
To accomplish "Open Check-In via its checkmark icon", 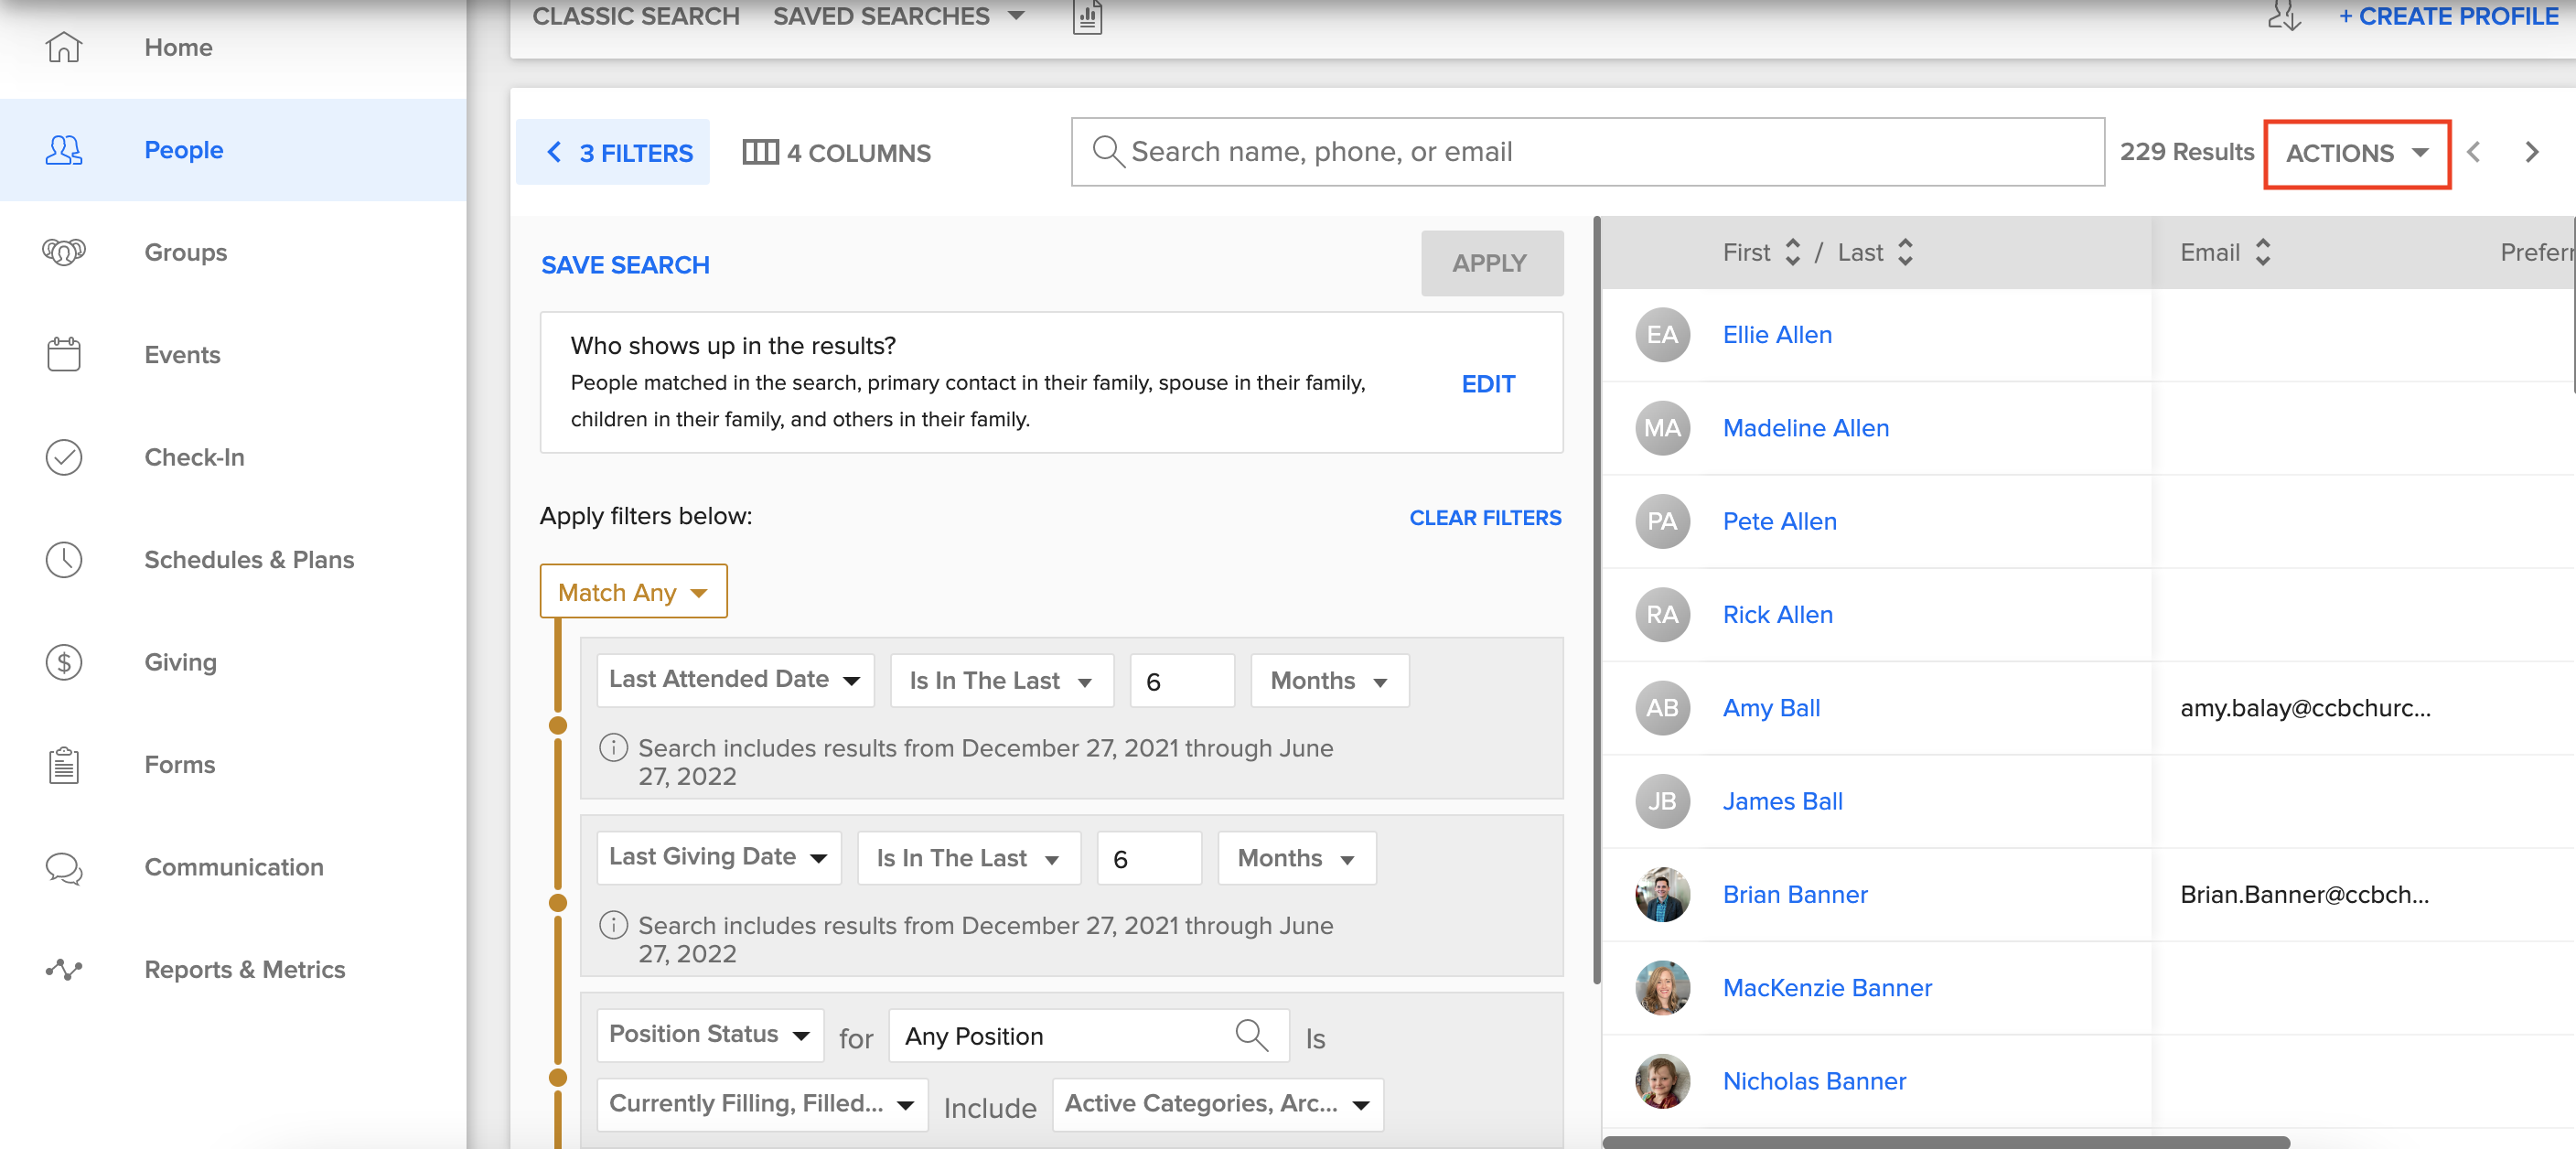I will [63, 457].
